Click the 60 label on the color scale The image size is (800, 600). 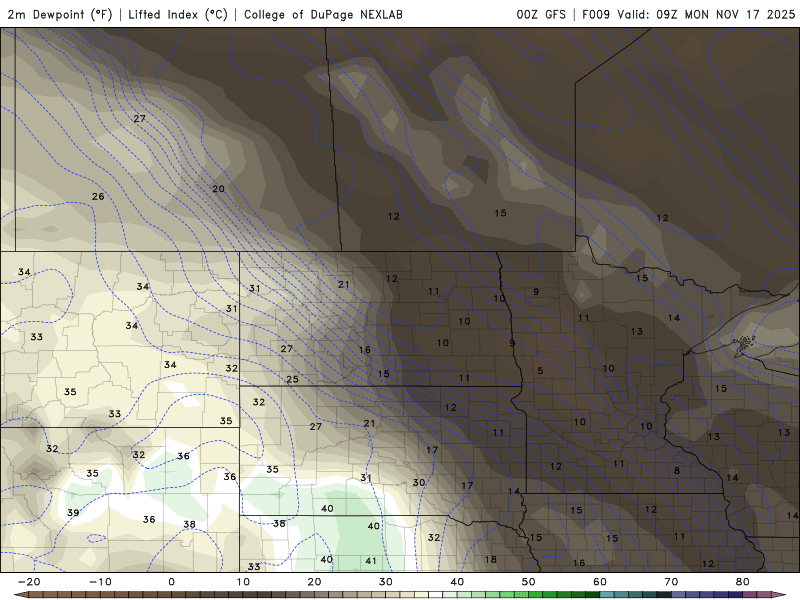click(600, 582)
